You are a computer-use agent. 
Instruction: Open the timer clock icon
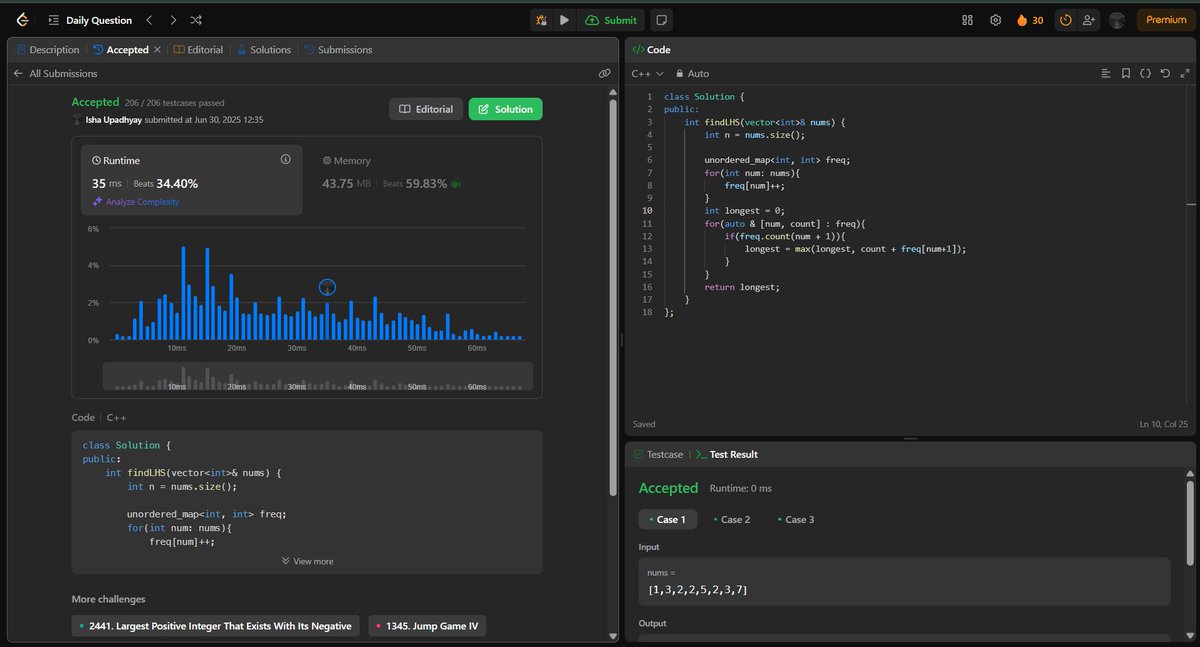point(1066,20)
